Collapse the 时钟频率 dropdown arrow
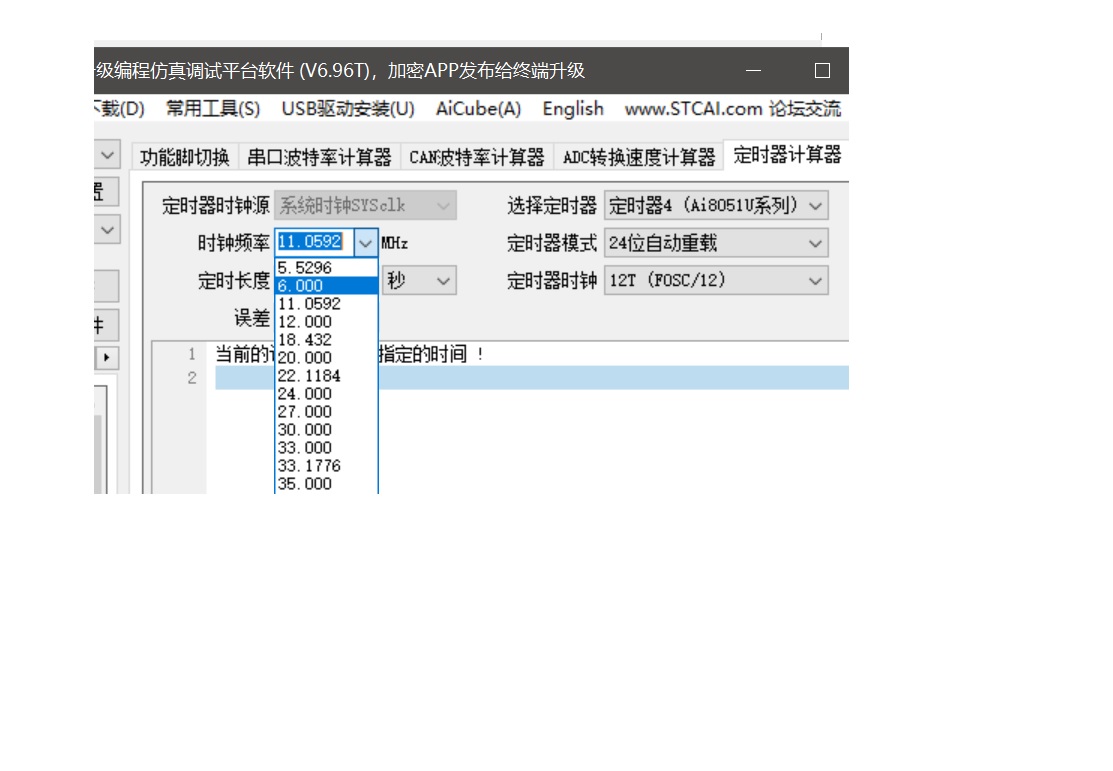 click(365, 242)
